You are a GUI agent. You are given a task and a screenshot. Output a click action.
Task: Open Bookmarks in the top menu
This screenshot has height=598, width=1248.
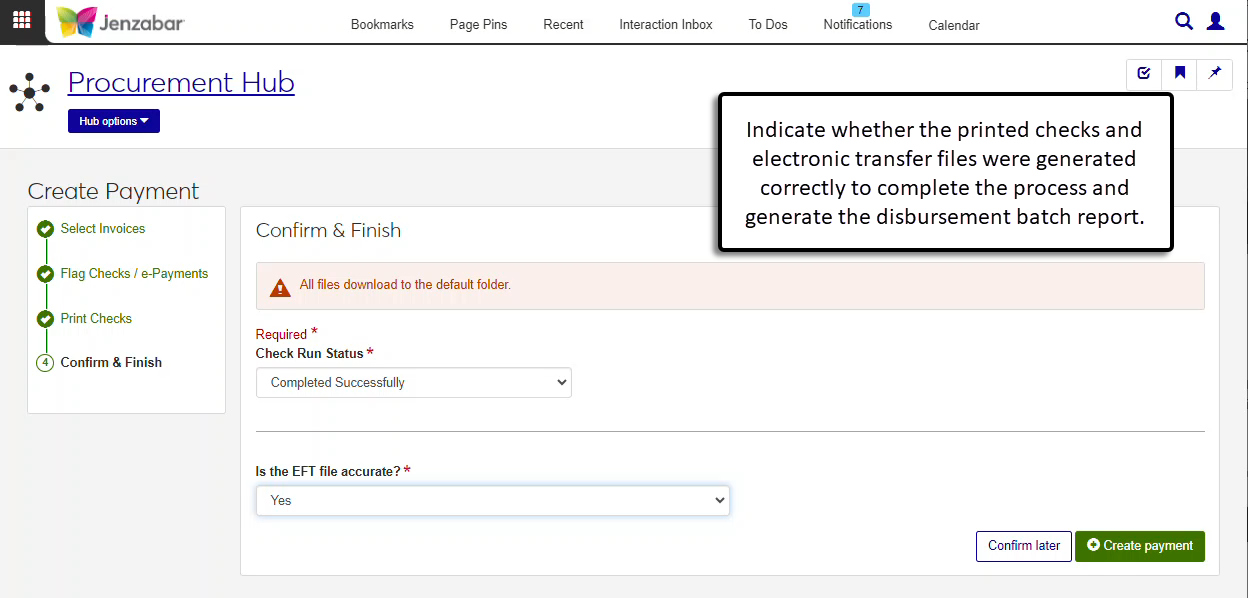(x=382, y=25)
